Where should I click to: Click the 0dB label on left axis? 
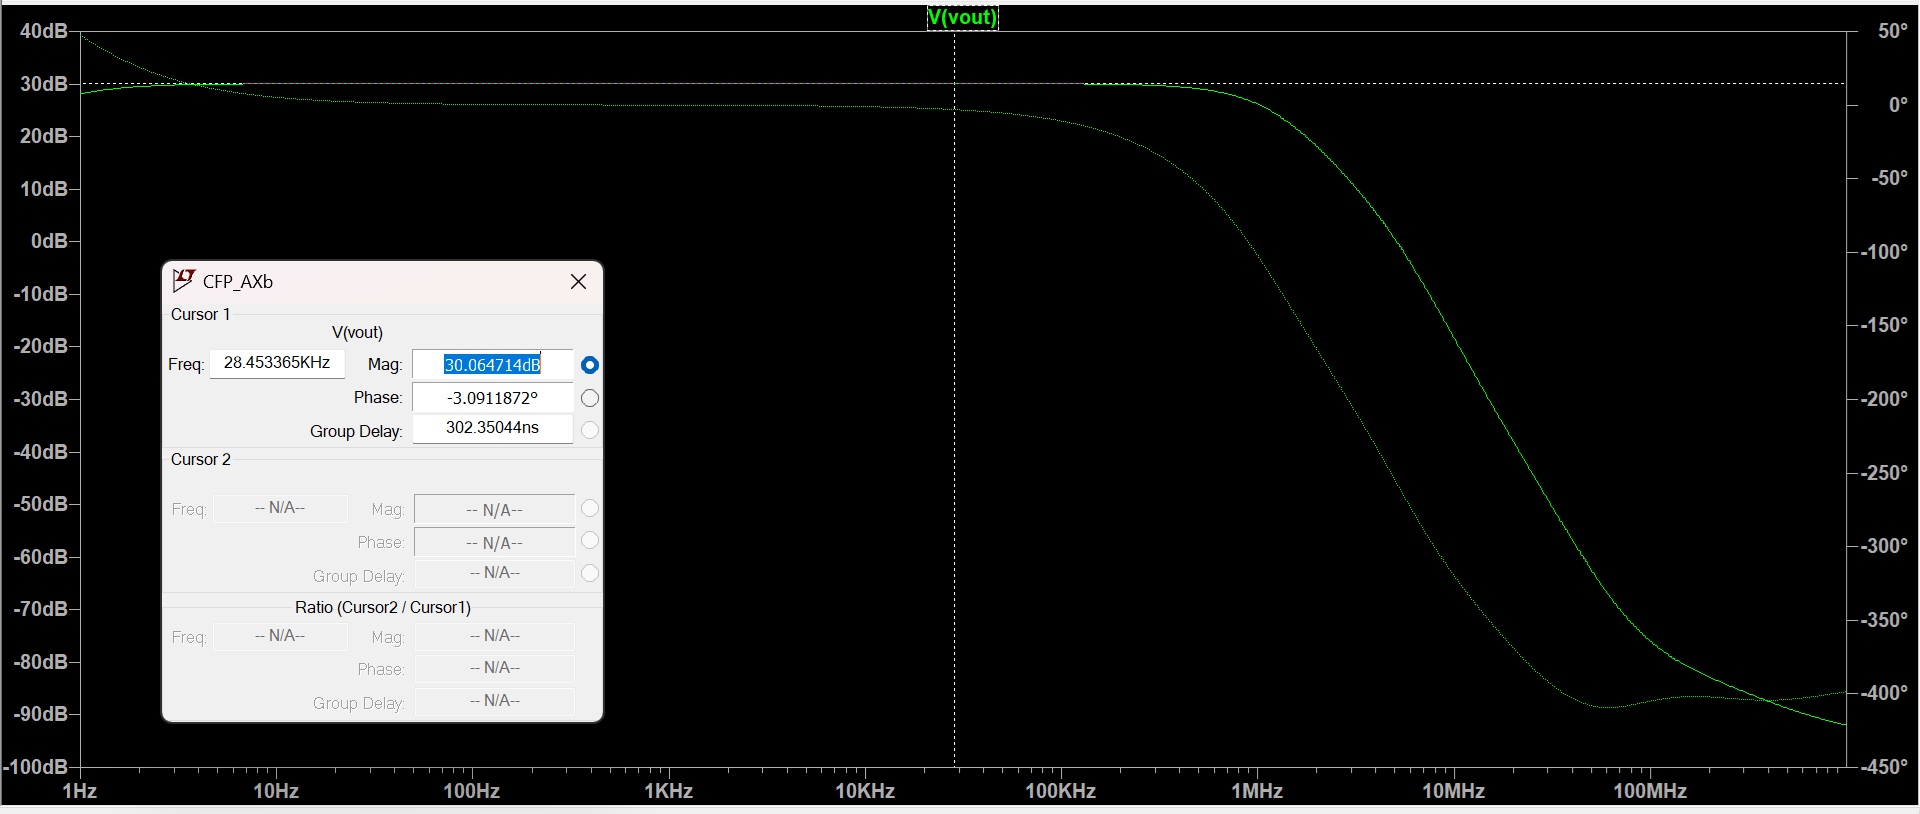point(50,241)
